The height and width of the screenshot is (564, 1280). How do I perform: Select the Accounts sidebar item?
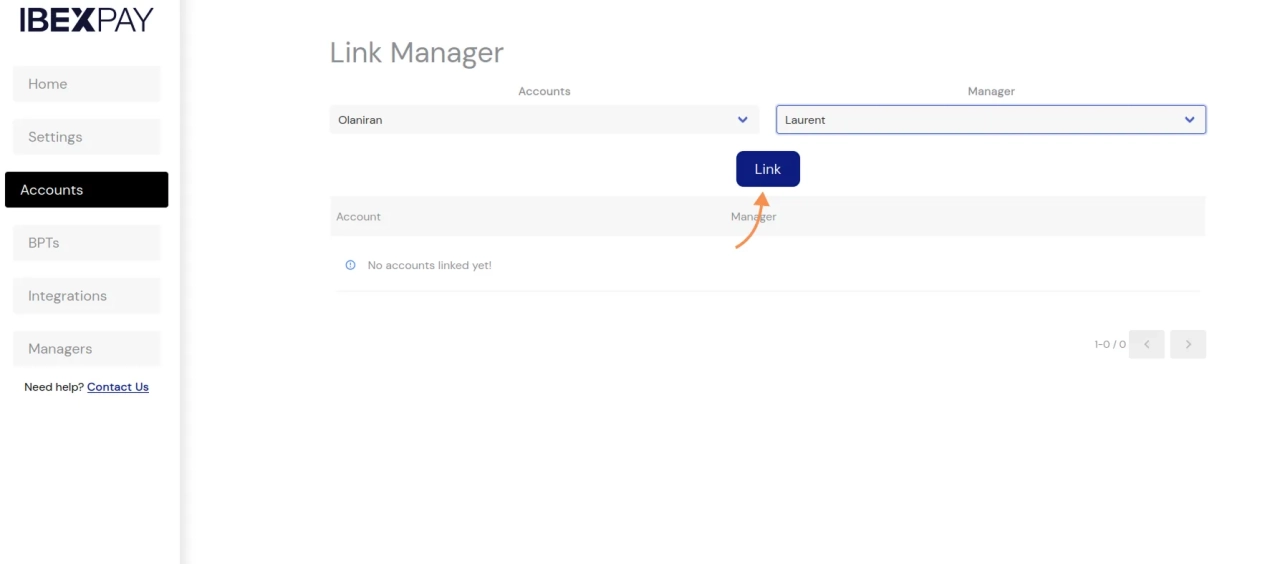click(86, 190)
